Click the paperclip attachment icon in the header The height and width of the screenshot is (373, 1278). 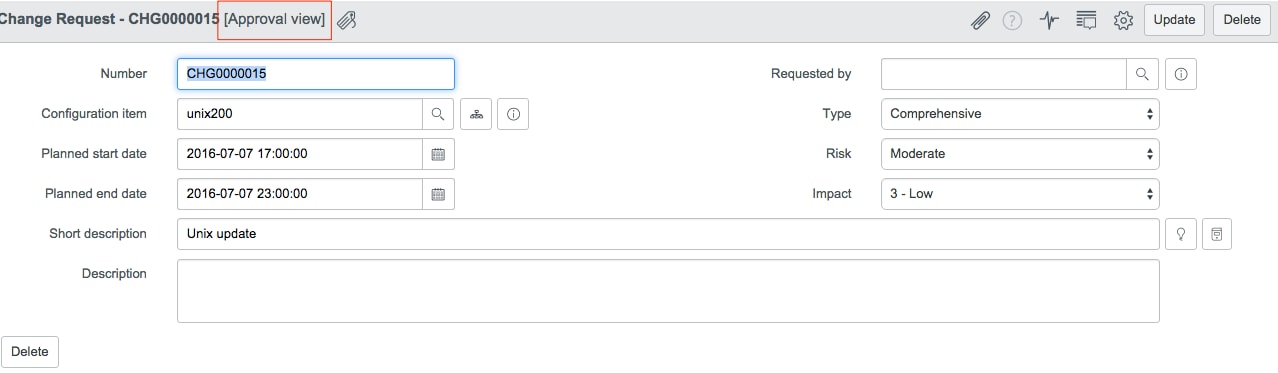pos(980,20)
